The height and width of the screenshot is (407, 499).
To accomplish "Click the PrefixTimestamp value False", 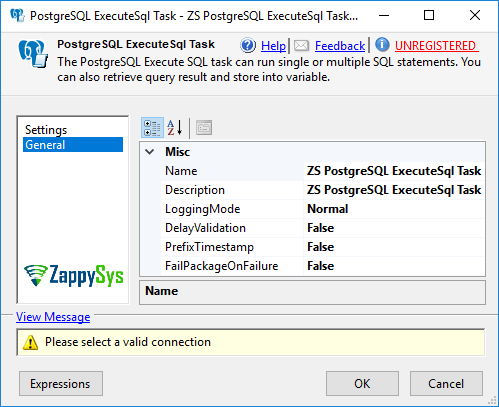I will (321, 247).
